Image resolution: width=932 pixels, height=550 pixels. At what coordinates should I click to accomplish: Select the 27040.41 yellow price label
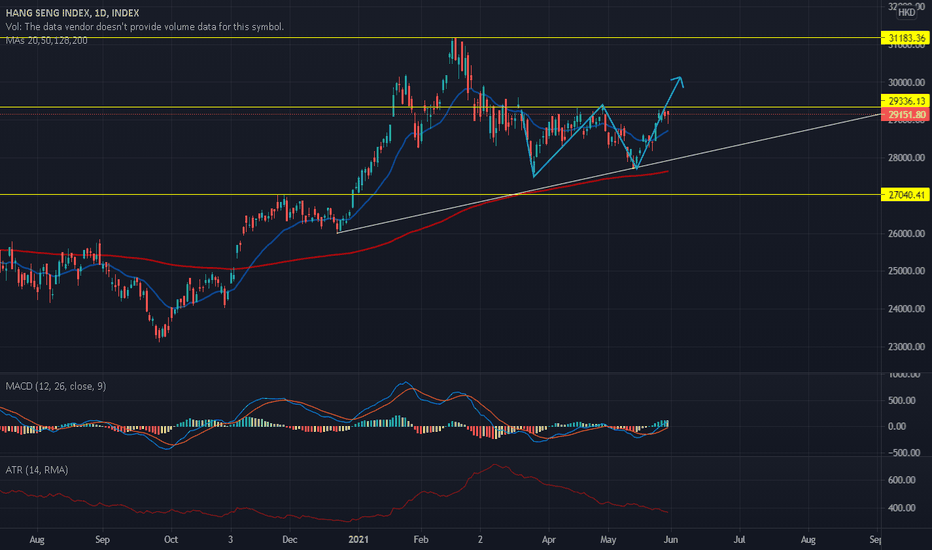905,194
